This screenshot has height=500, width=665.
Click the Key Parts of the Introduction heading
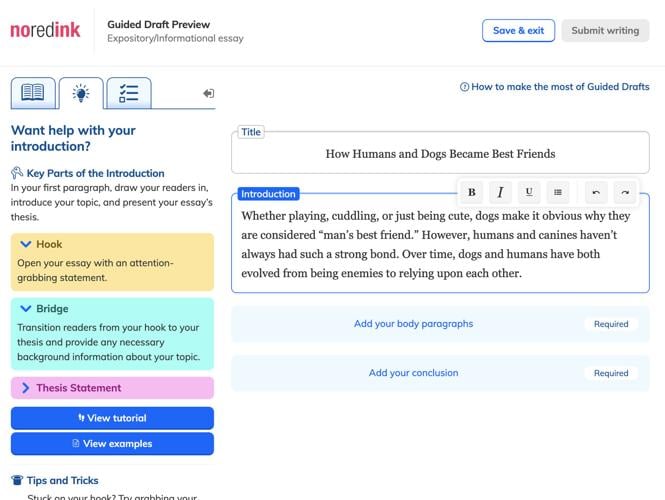[95, 173]
